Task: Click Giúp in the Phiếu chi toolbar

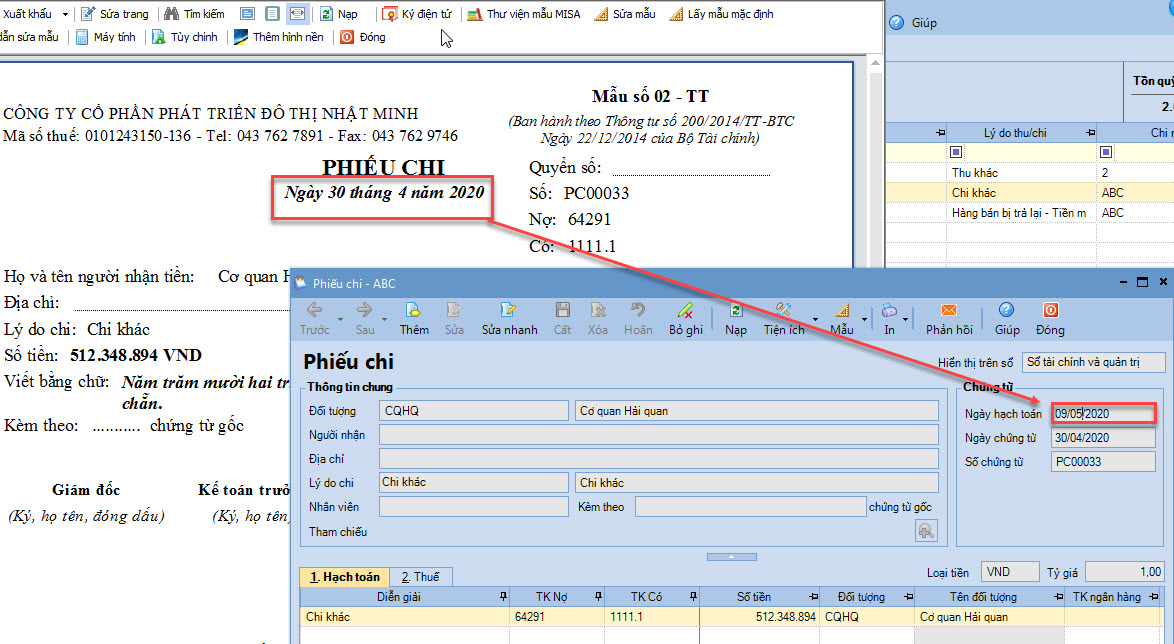Action: [1007, 318]
